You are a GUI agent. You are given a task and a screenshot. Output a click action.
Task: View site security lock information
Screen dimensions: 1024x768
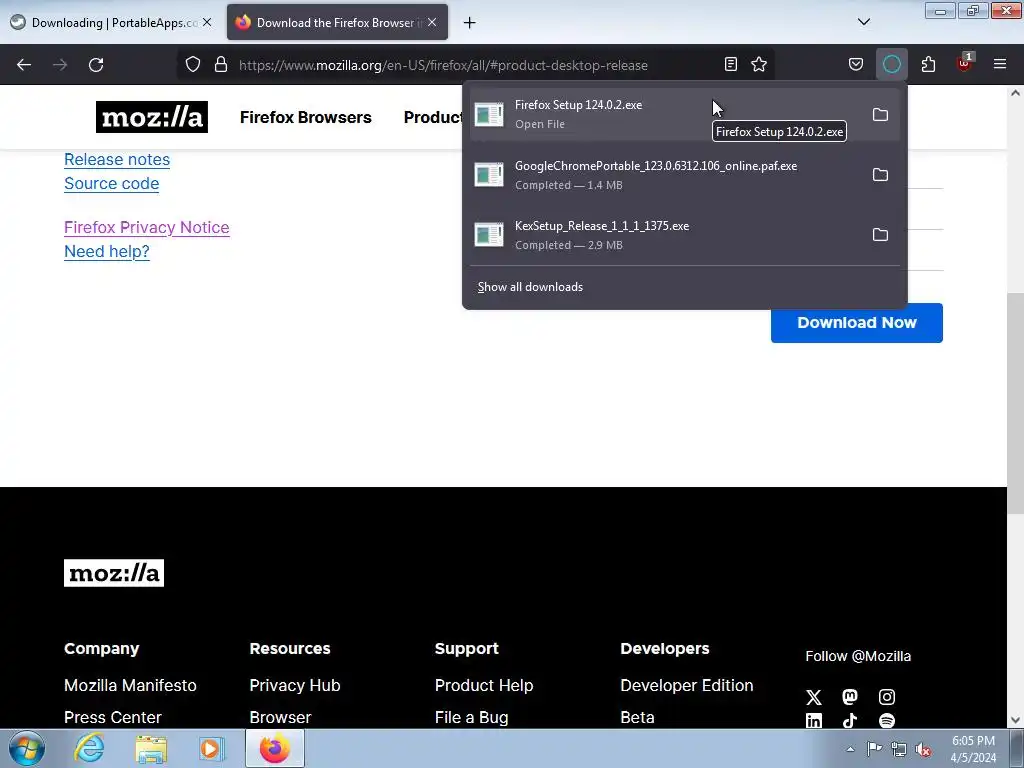click(x=221, y=65)
